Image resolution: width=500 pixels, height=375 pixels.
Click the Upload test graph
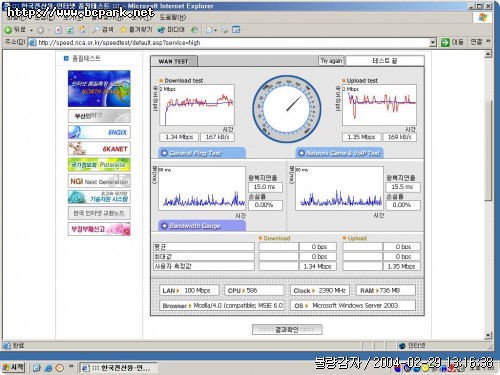(x=379, y=105)
